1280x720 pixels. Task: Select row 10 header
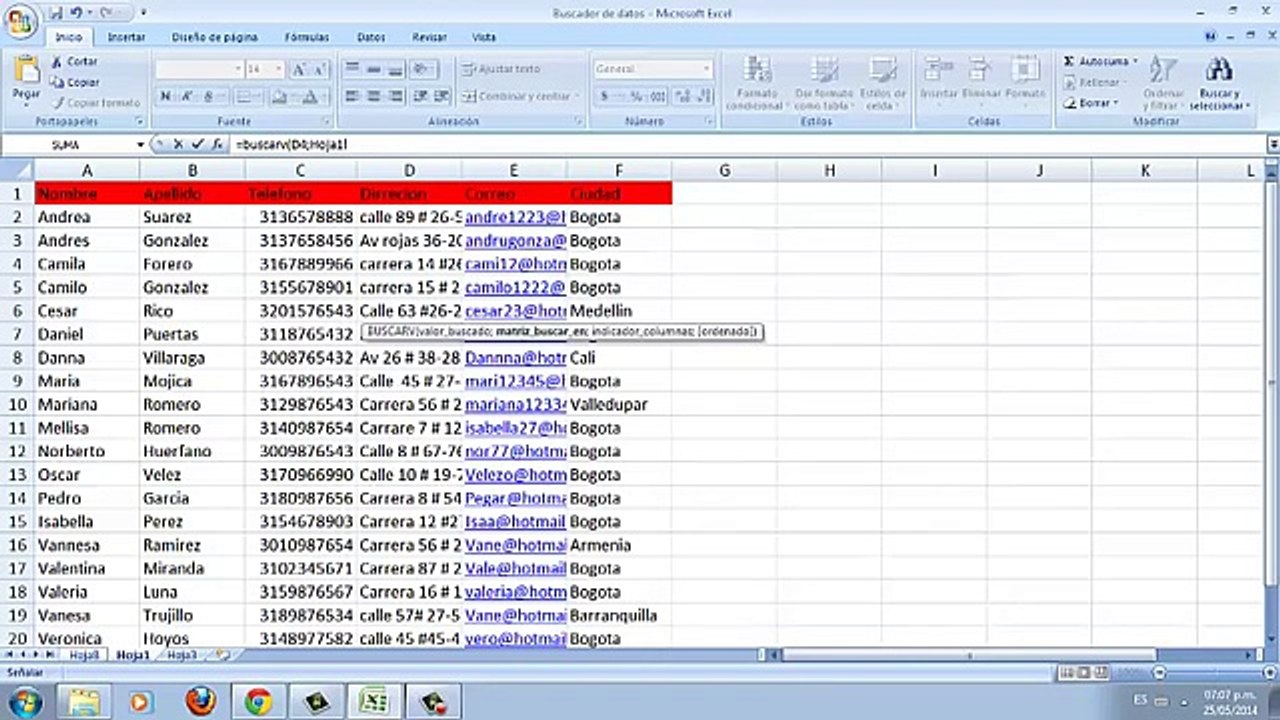[17, 405]
